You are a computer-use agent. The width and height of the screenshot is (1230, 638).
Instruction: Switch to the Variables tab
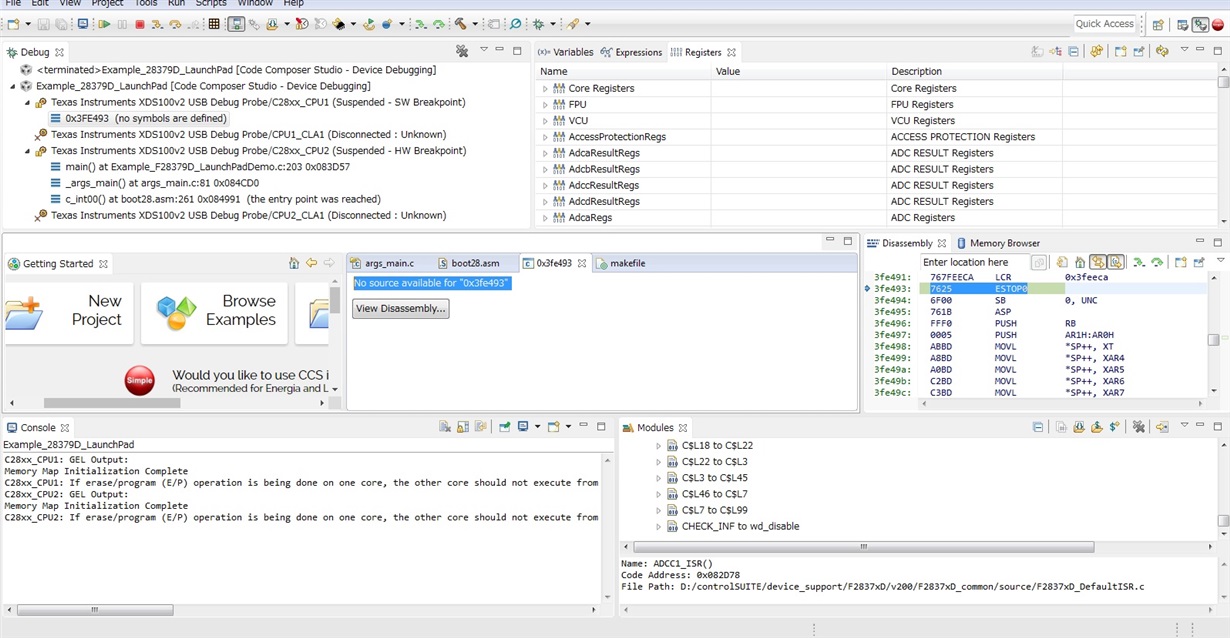pyautogui.click(x=565, y=52)
